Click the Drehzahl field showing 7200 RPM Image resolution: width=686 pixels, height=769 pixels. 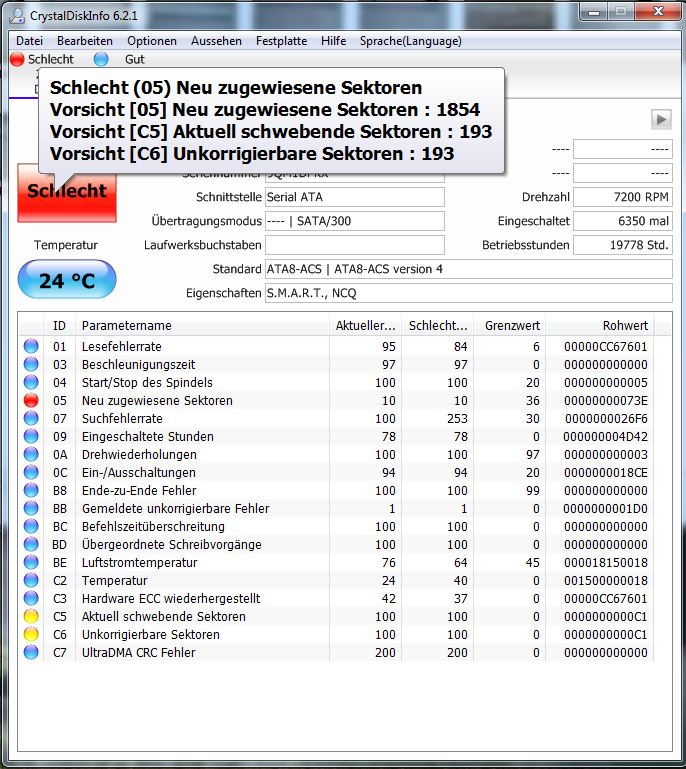pyautogui.click(x=622, y=197)
